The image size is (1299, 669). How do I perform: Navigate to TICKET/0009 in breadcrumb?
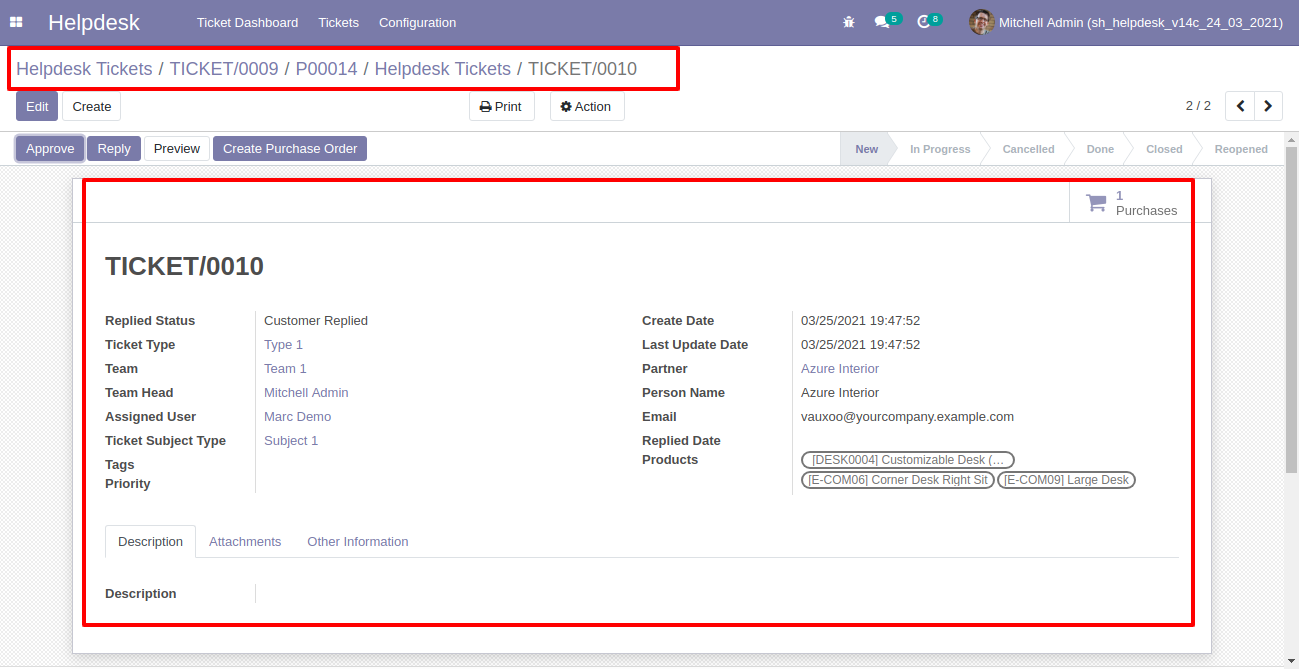point(224,69)
